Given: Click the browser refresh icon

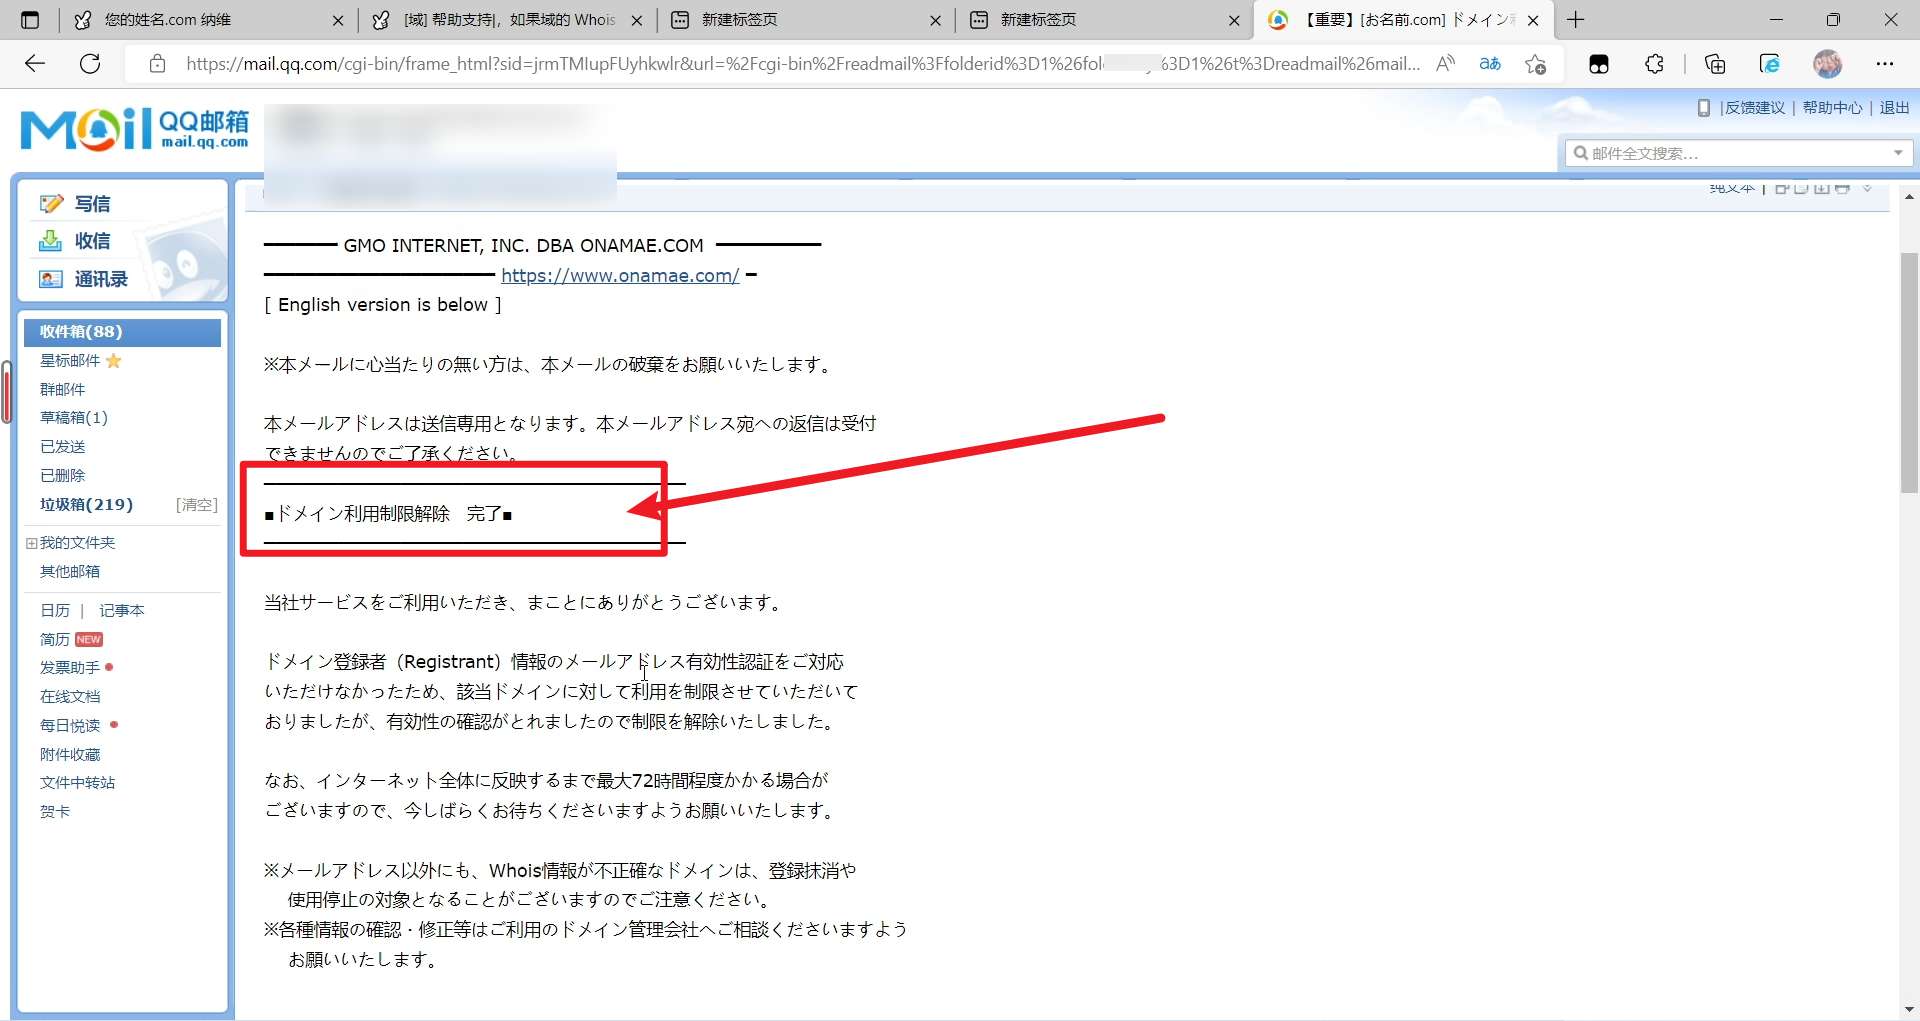Looking at the screenshot, I should click(90, 64).
